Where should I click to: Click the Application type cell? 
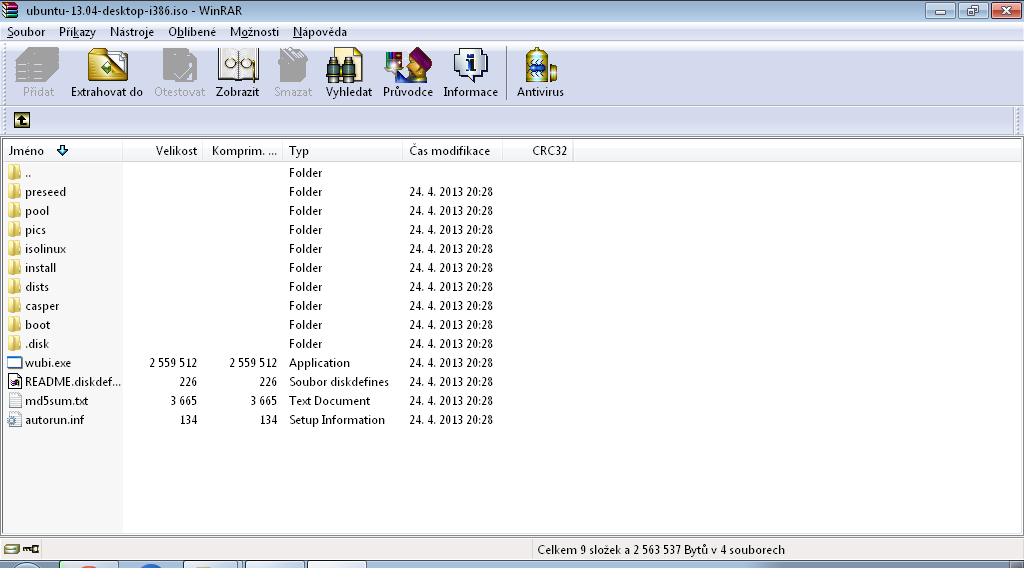(x=319, y=362)
